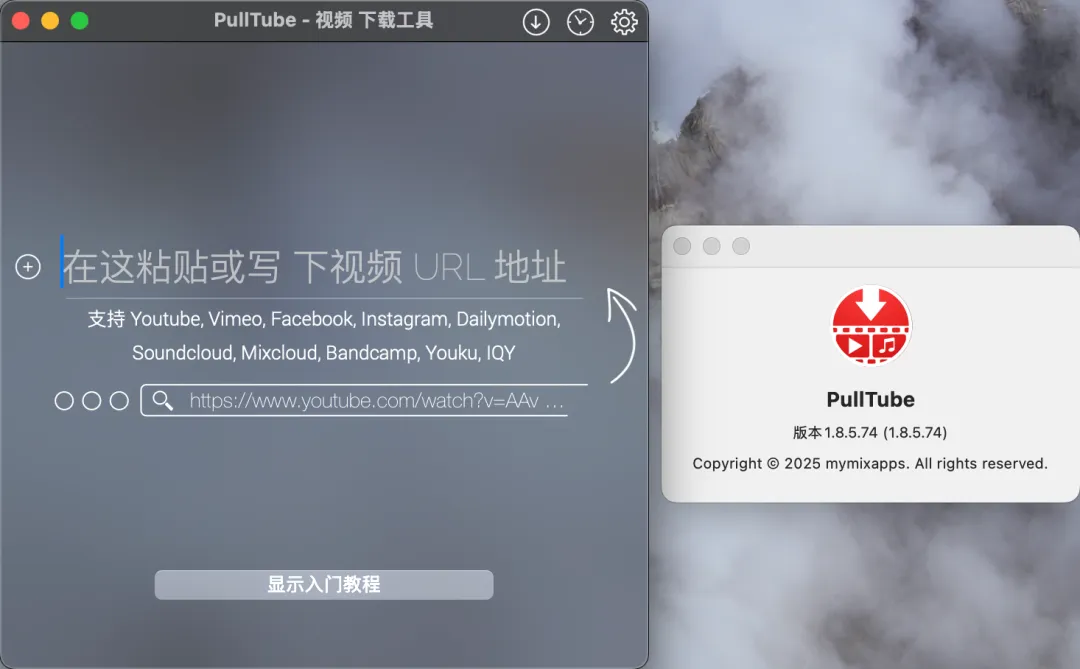Click the plus add-URL icon
The image size is (1080, 669).
pos(28,267)
